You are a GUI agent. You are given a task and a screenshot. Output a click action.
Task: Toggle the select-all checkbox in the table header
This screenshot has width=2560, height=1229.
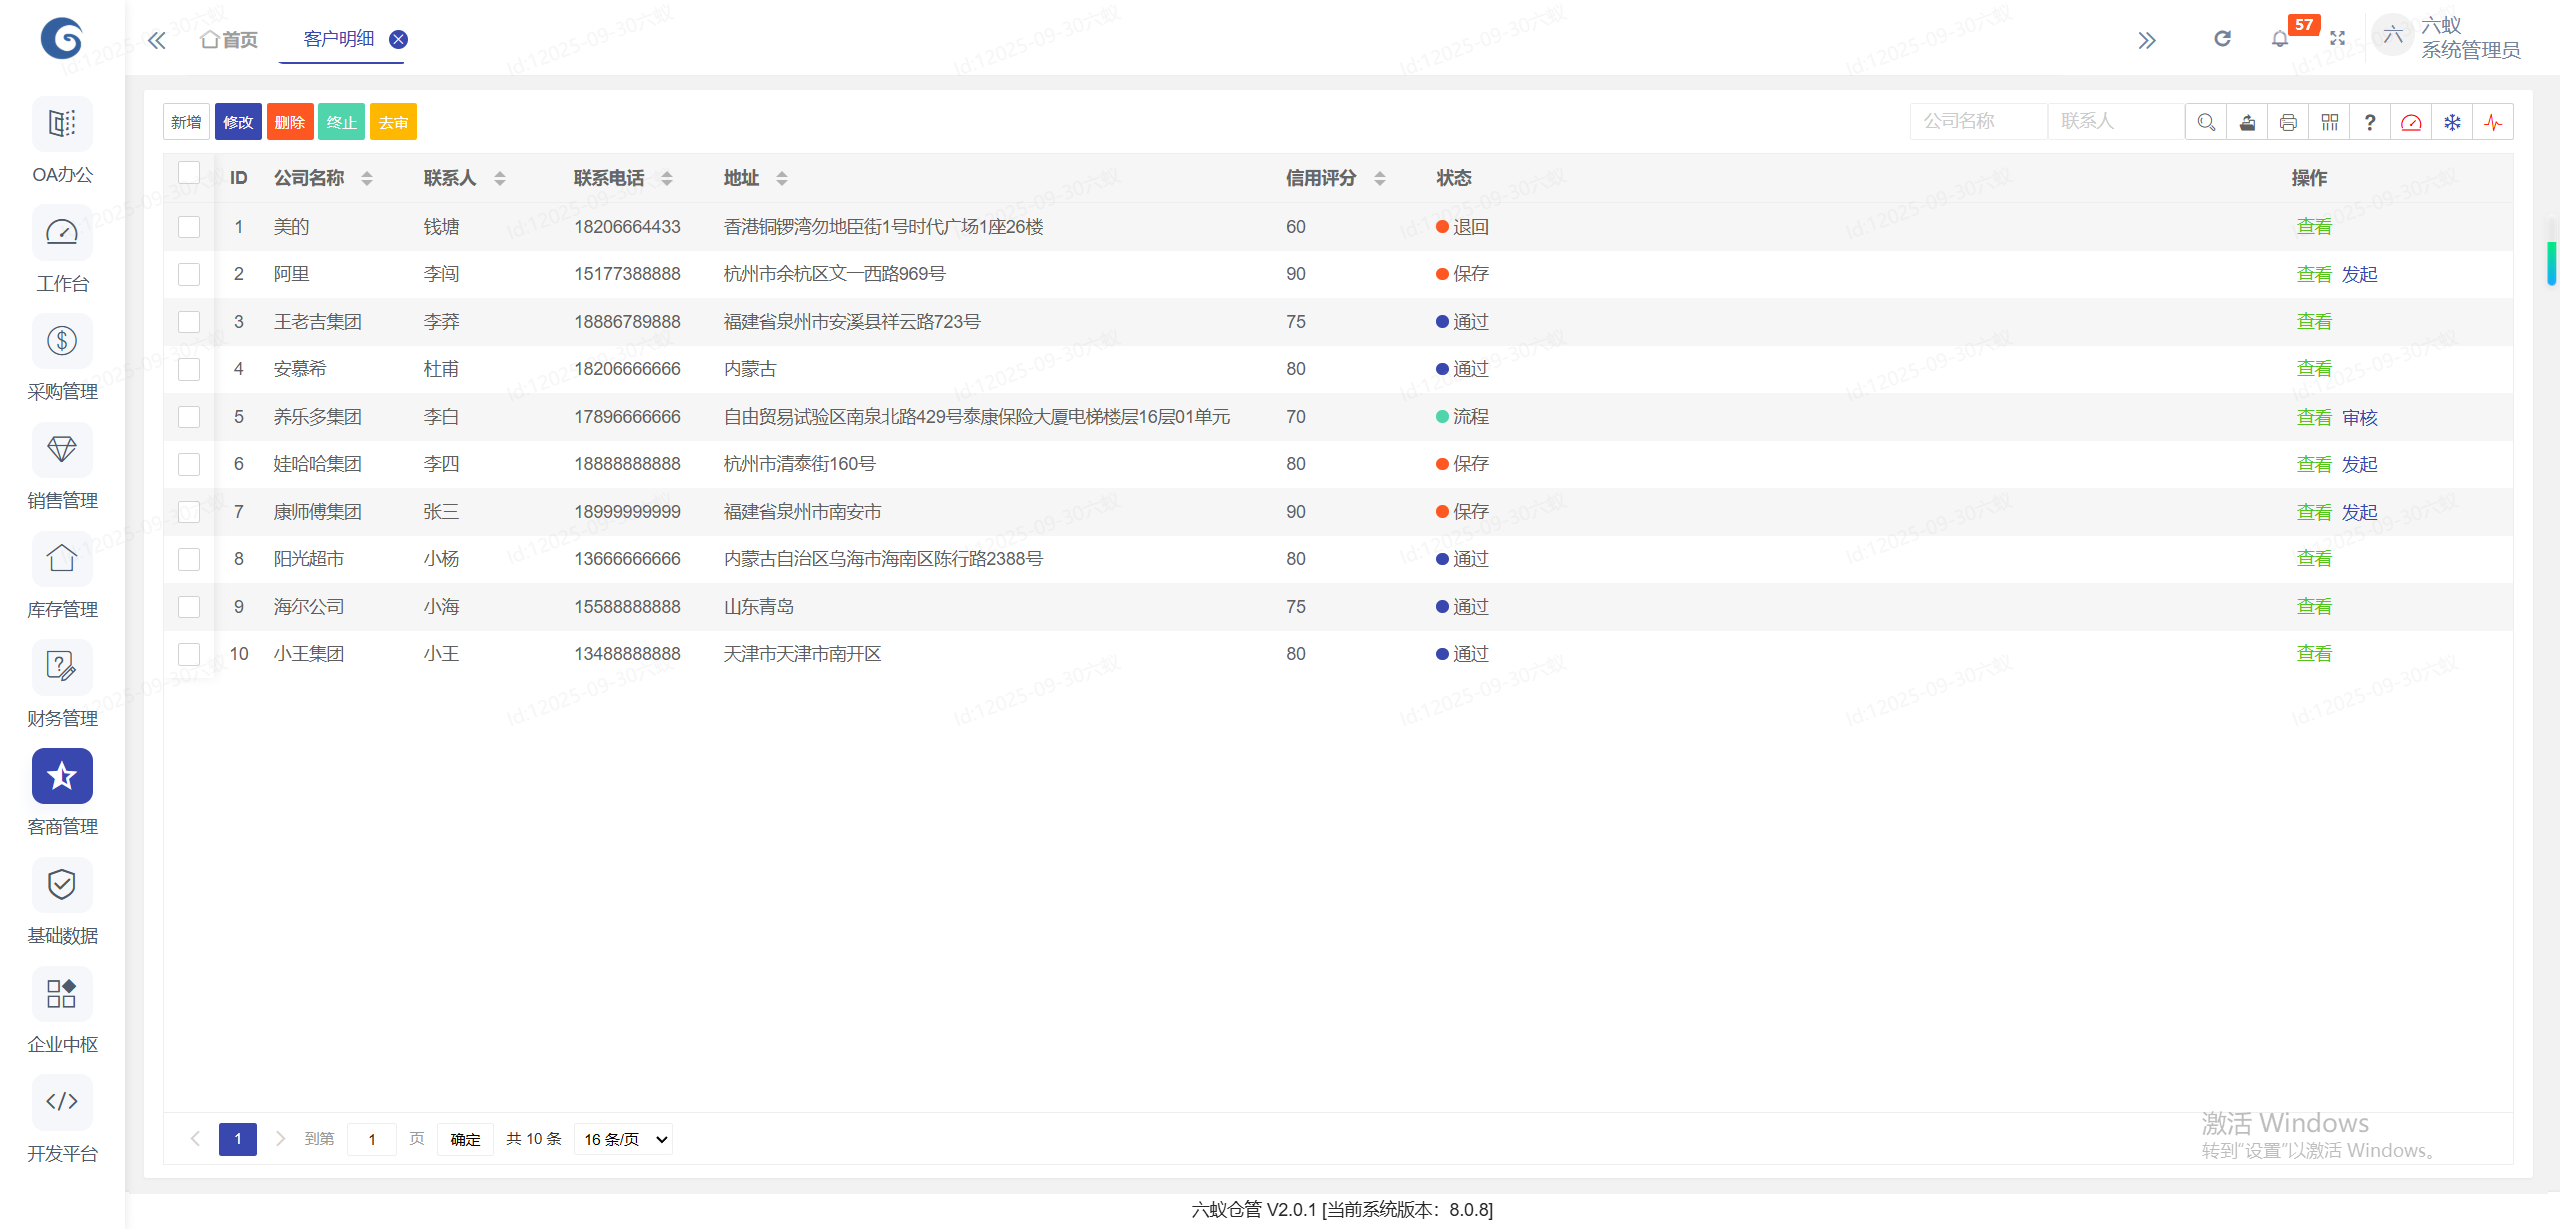[189, 172]
